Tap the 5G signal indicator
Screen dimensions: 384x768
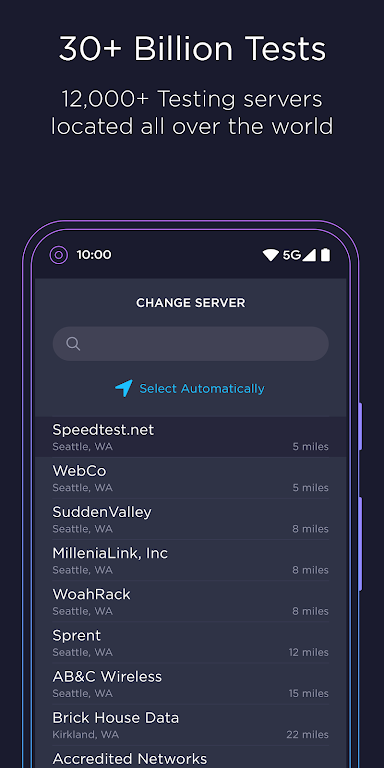tap(291, 255)
